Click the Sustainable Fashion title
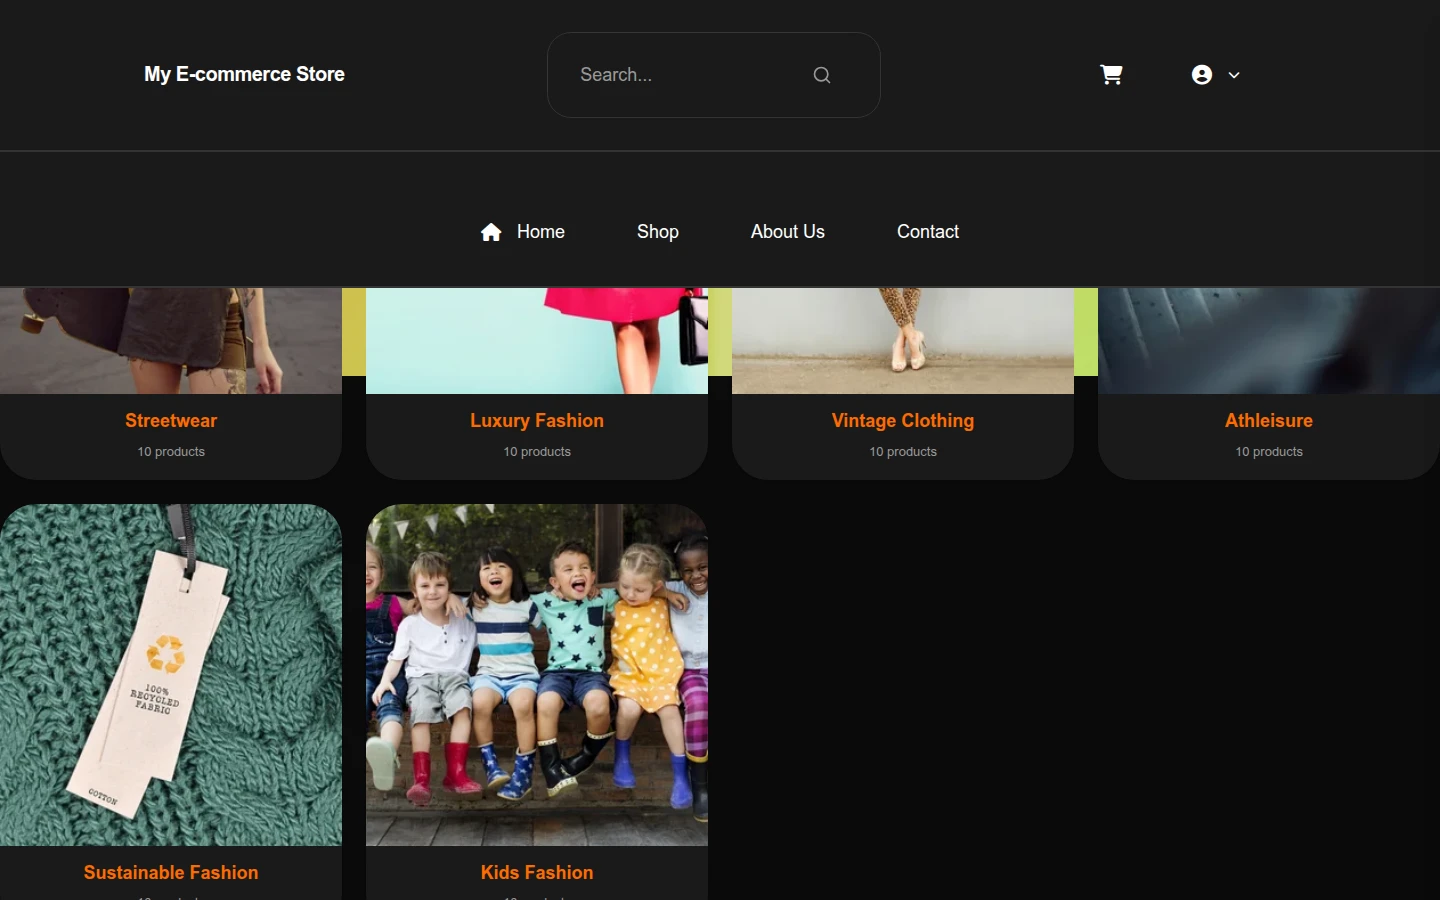 pyautogui.click(x=171, y=873)
